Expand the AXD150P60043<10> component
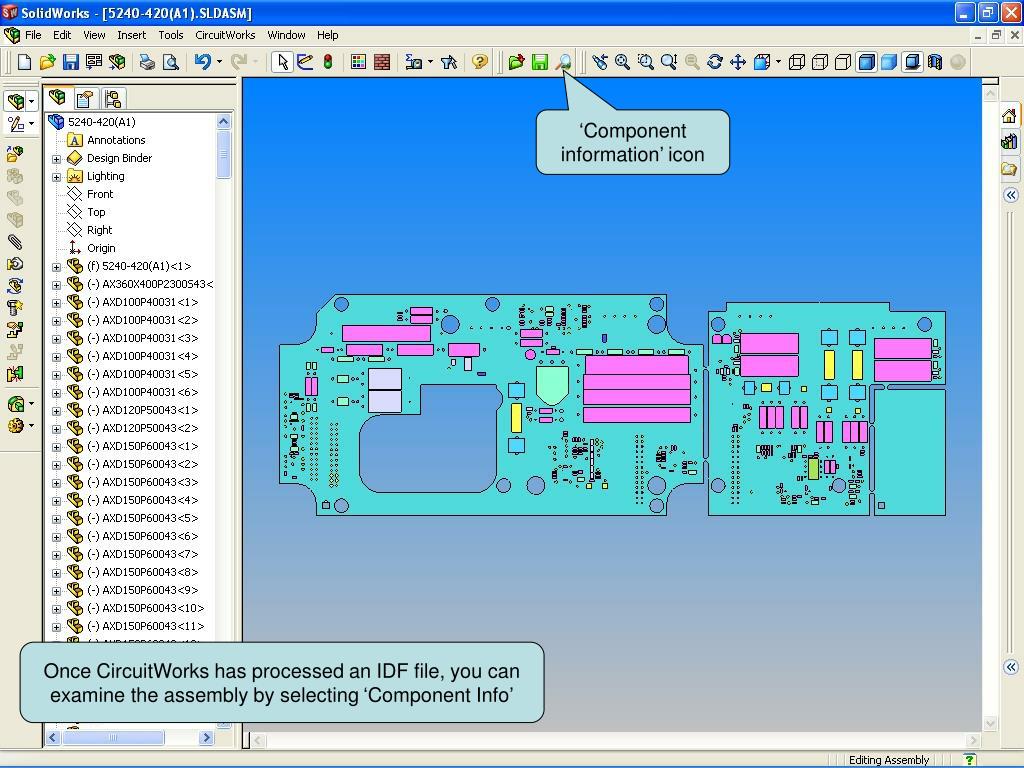The image size is (1024, 768). 56,609
